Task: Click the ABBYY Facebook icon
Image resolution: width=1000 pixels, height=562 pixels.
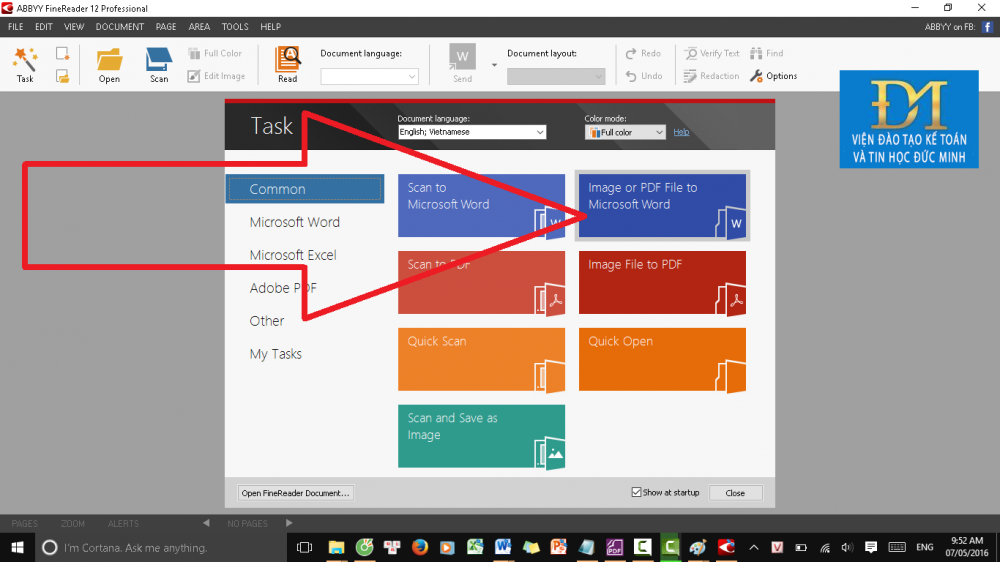Action: tap(987, 27)
